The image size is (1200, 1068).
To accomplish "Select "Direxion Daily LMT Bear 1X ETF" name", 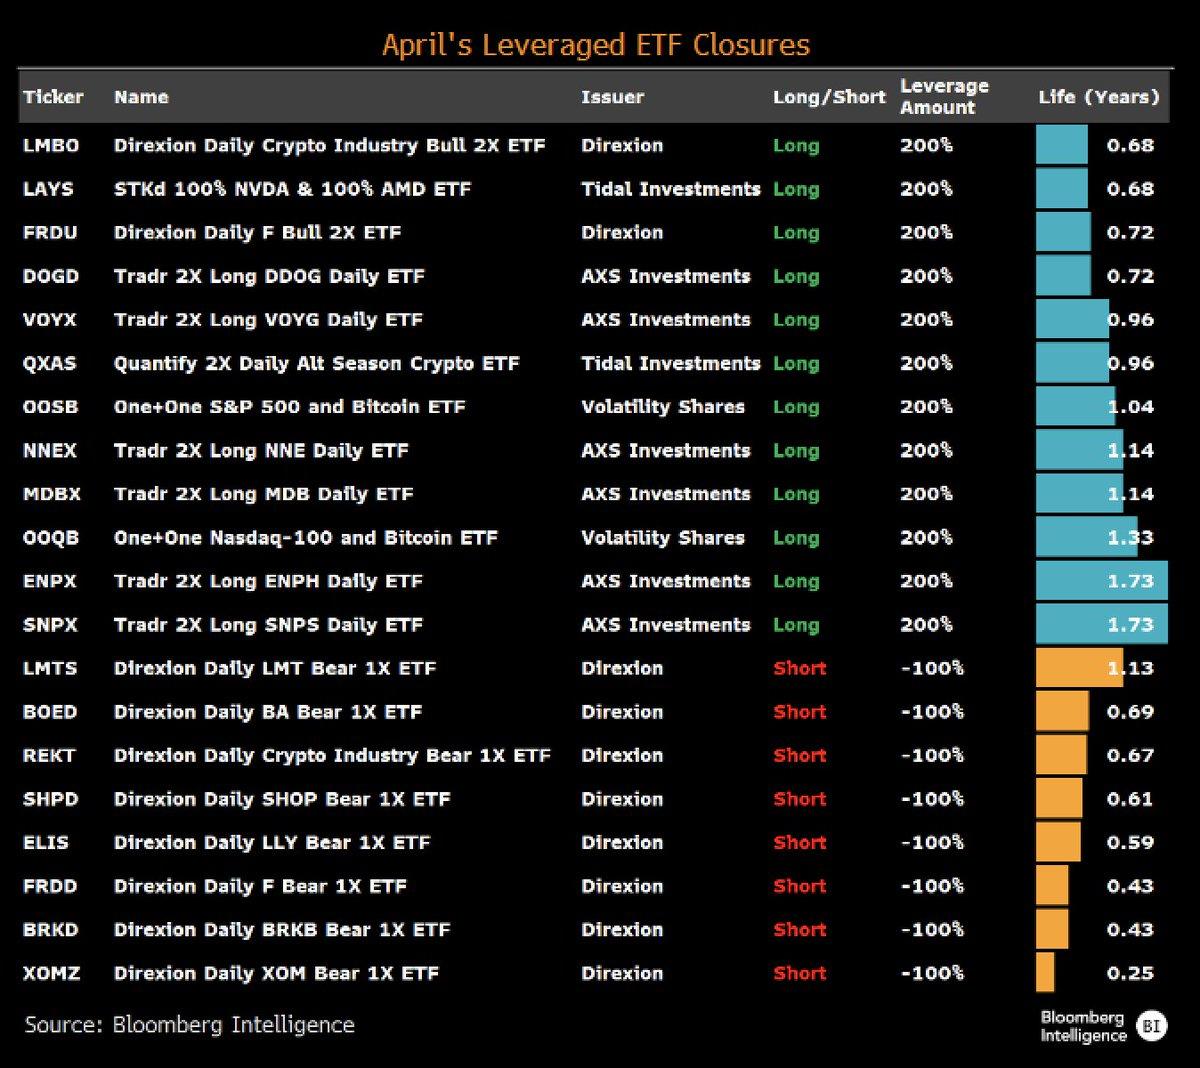I will click(x=275, y=668).
